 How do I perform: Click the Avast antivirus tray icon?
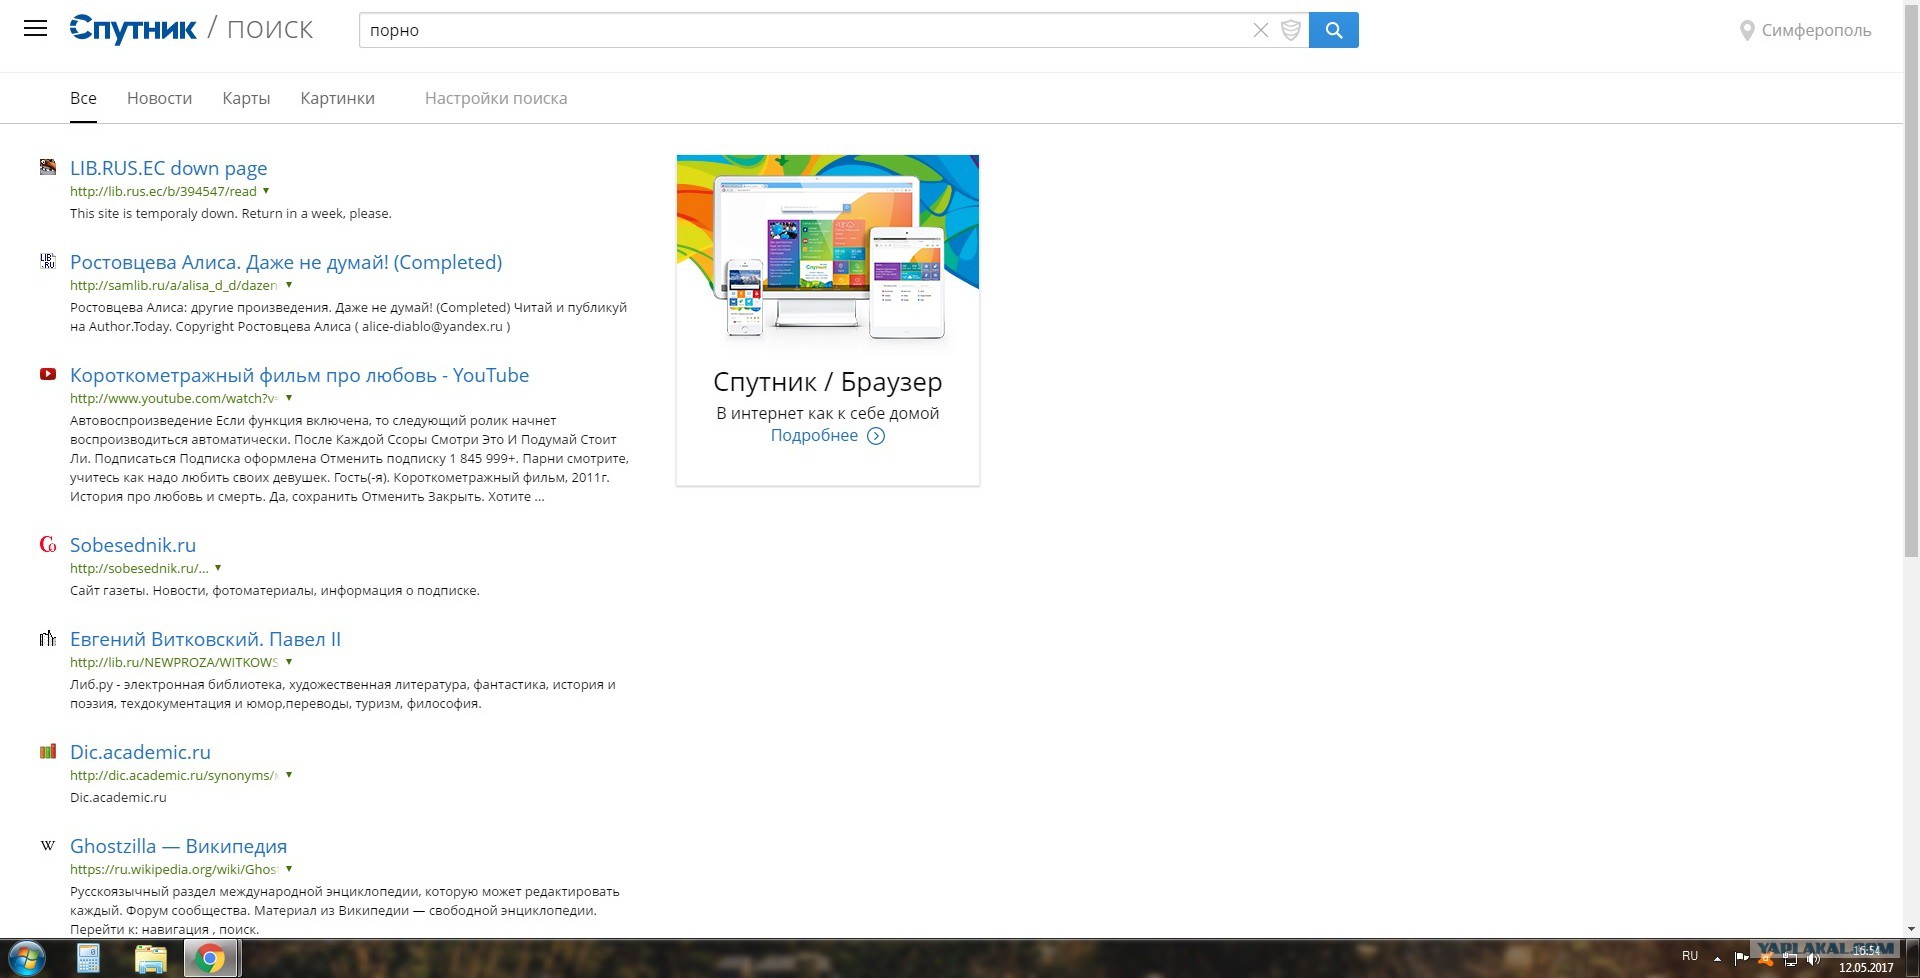click(1766, 958)
